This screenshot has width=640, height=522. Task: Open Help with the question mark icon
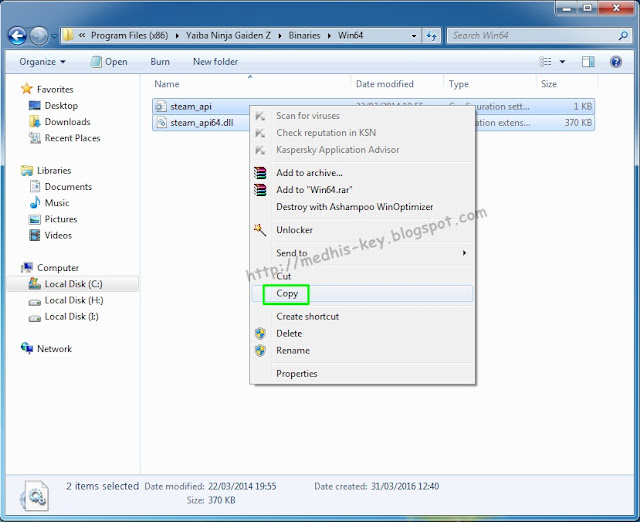616,62
